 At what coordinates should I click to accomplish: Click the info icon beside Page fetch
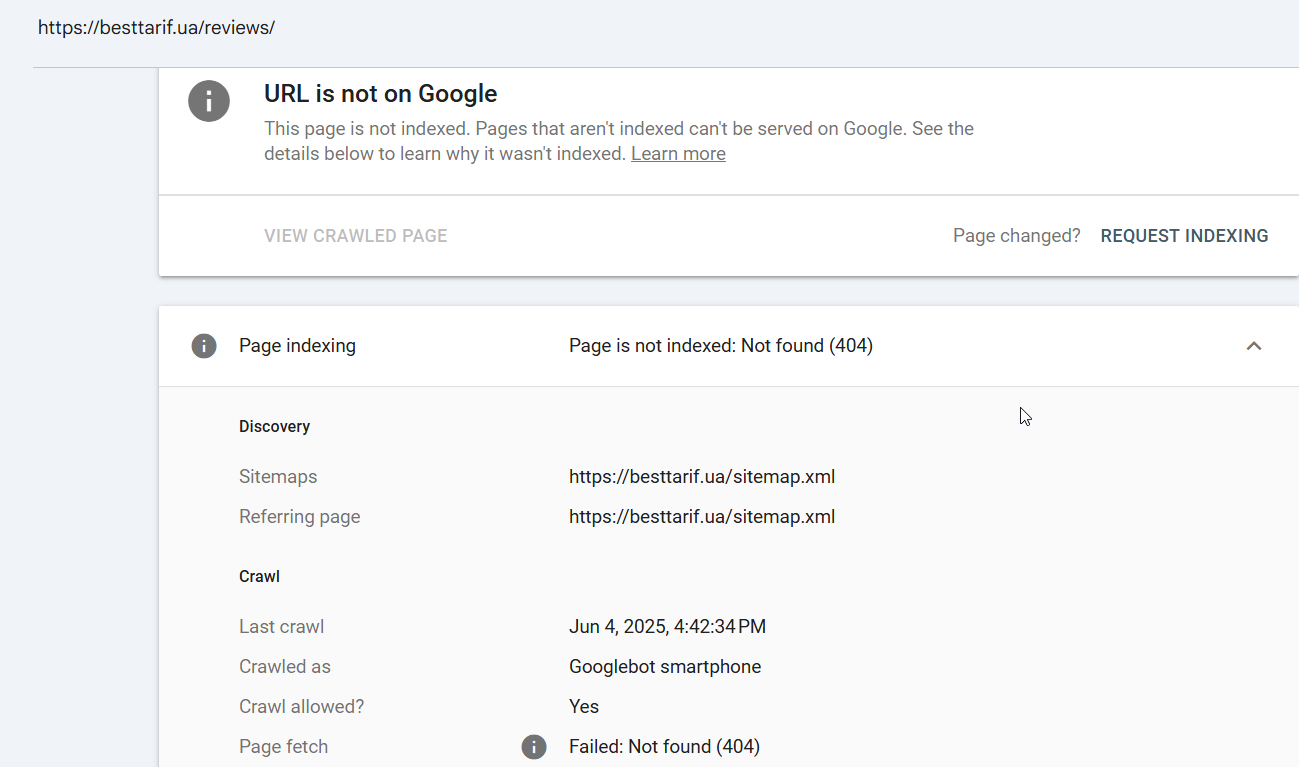coord(534,747)
